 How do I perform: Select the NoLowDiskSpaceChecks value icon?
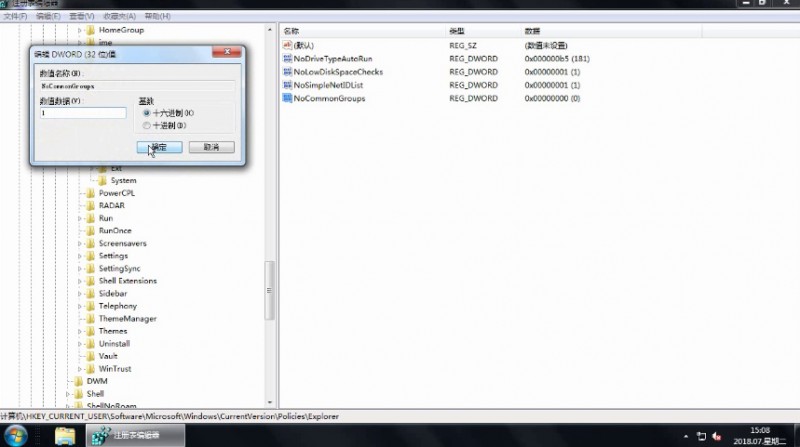click(287, 72)
